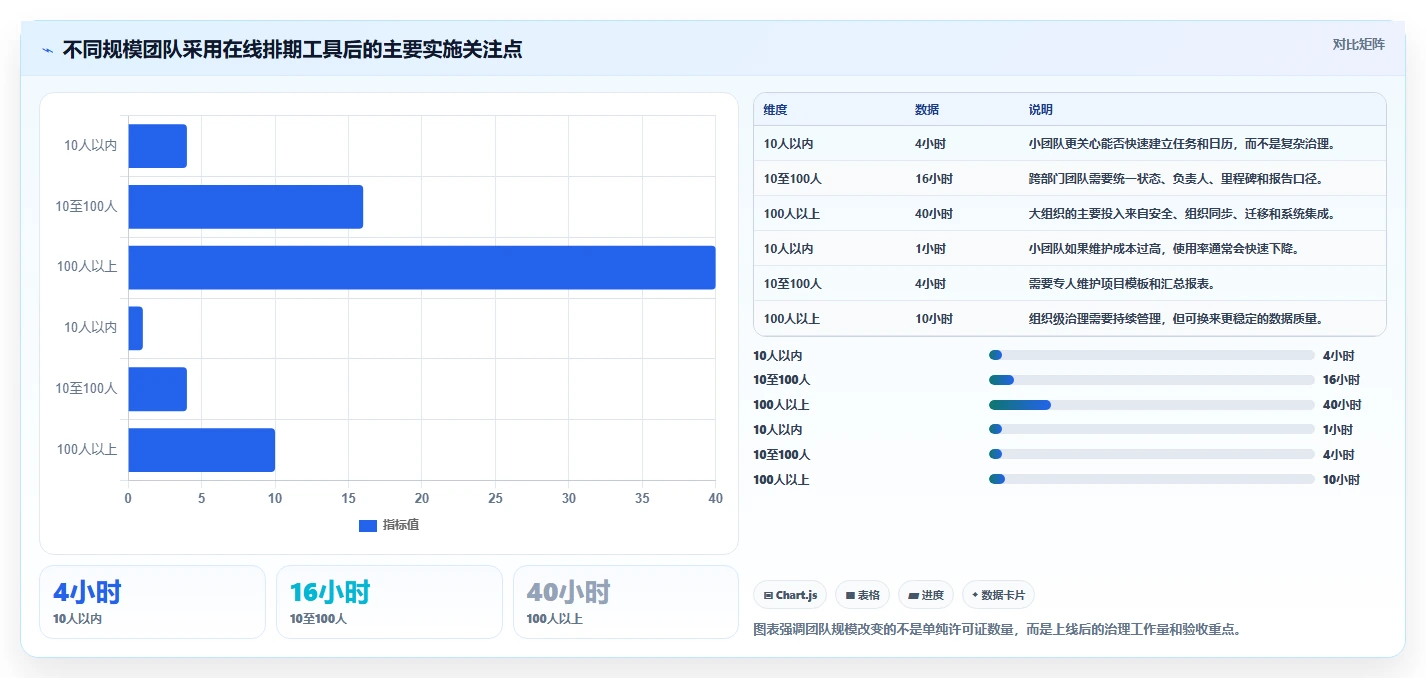
Task: Click the chart bar reaching 40
Action: point(421,267)
